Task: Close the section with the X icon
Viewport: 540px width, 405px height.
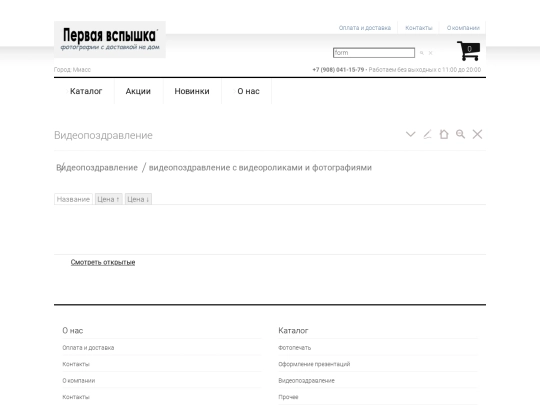Action: tap(477, 134)
